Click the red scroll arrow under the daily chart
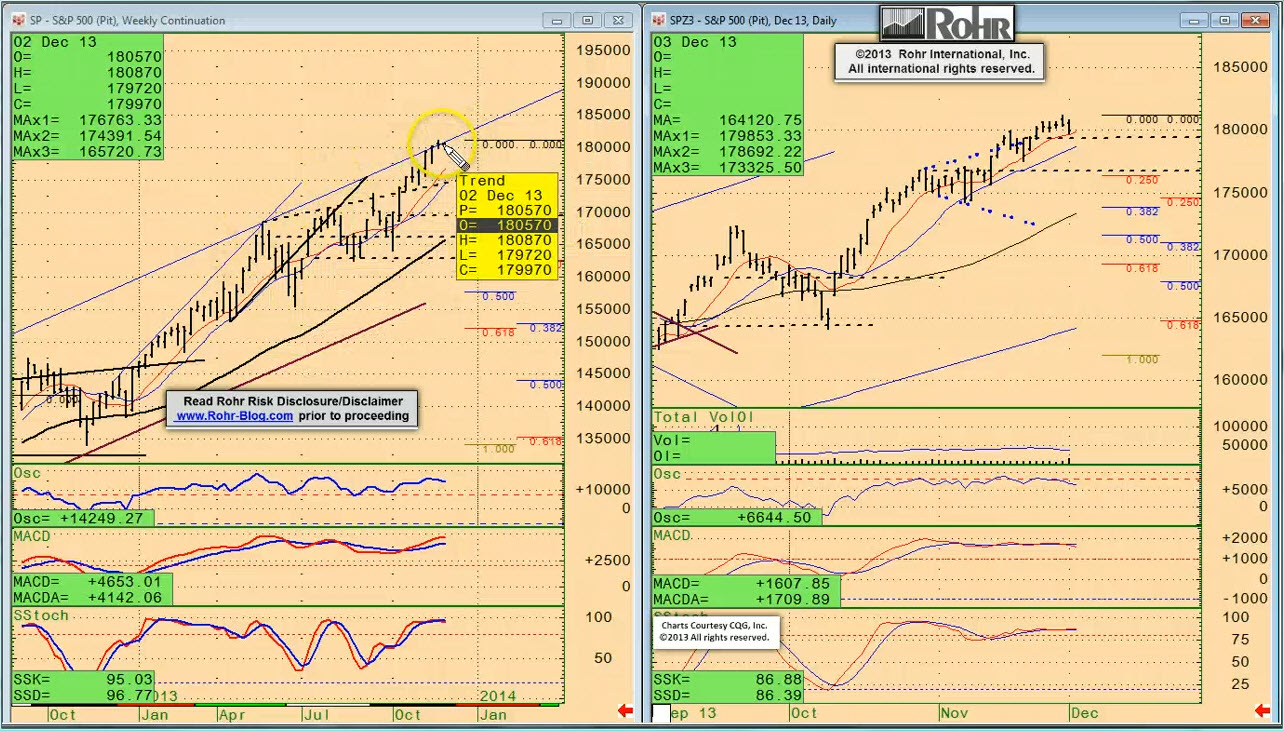The height and width of the screenshot is (731, 1284). tap(1263, 711)
